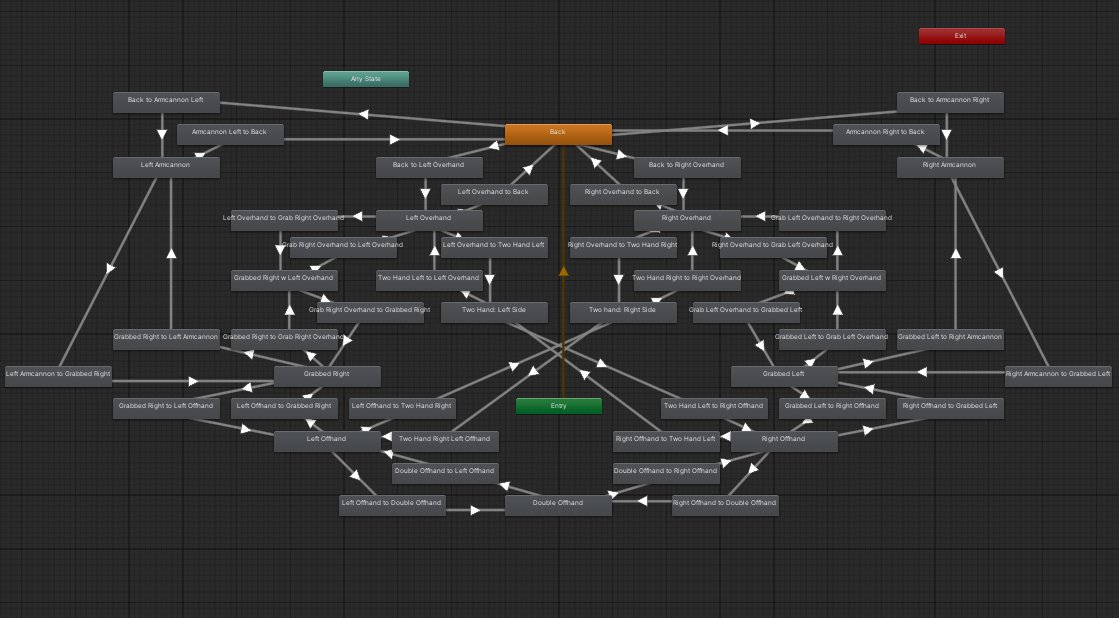Image resolution: width=1119 pixels, height=618 pixels.
Task: Select the Left Armcannon state node
Action: pos(166,166)
